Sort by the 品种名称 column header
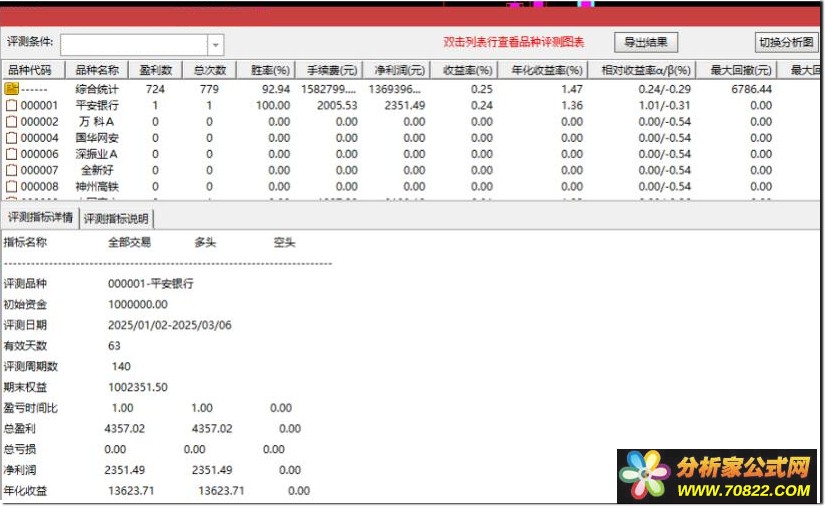827x507 pixels. point(97,70)
